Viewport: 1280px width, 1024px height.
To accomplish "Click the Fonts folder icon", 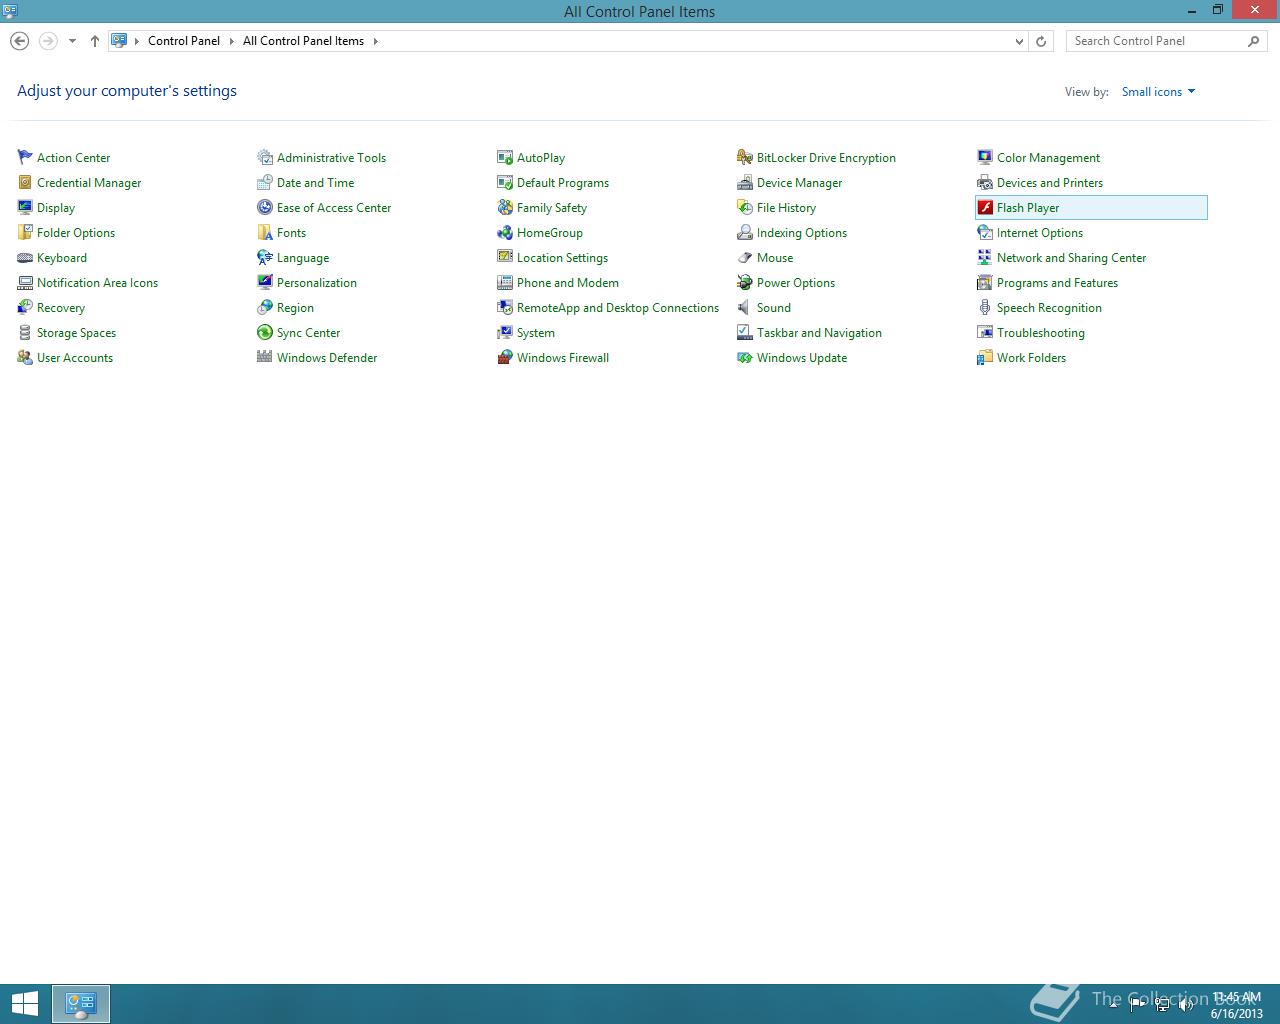I will (x=265, y=232).
